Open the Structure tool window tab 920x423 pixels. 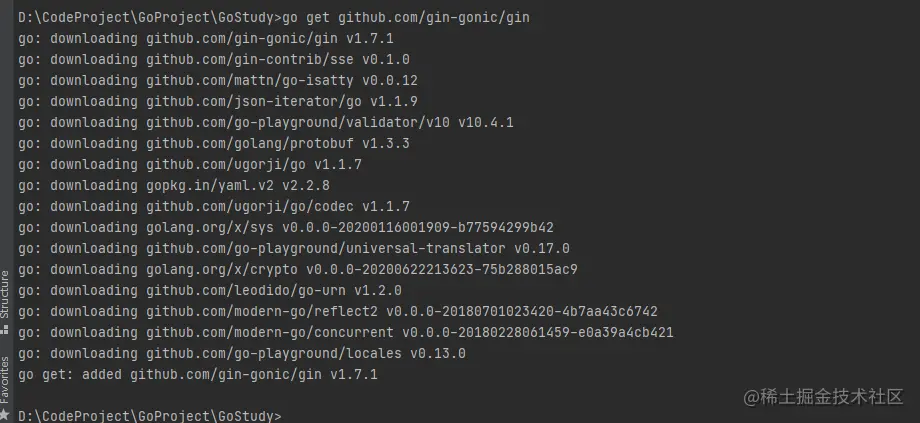(5, 302)
